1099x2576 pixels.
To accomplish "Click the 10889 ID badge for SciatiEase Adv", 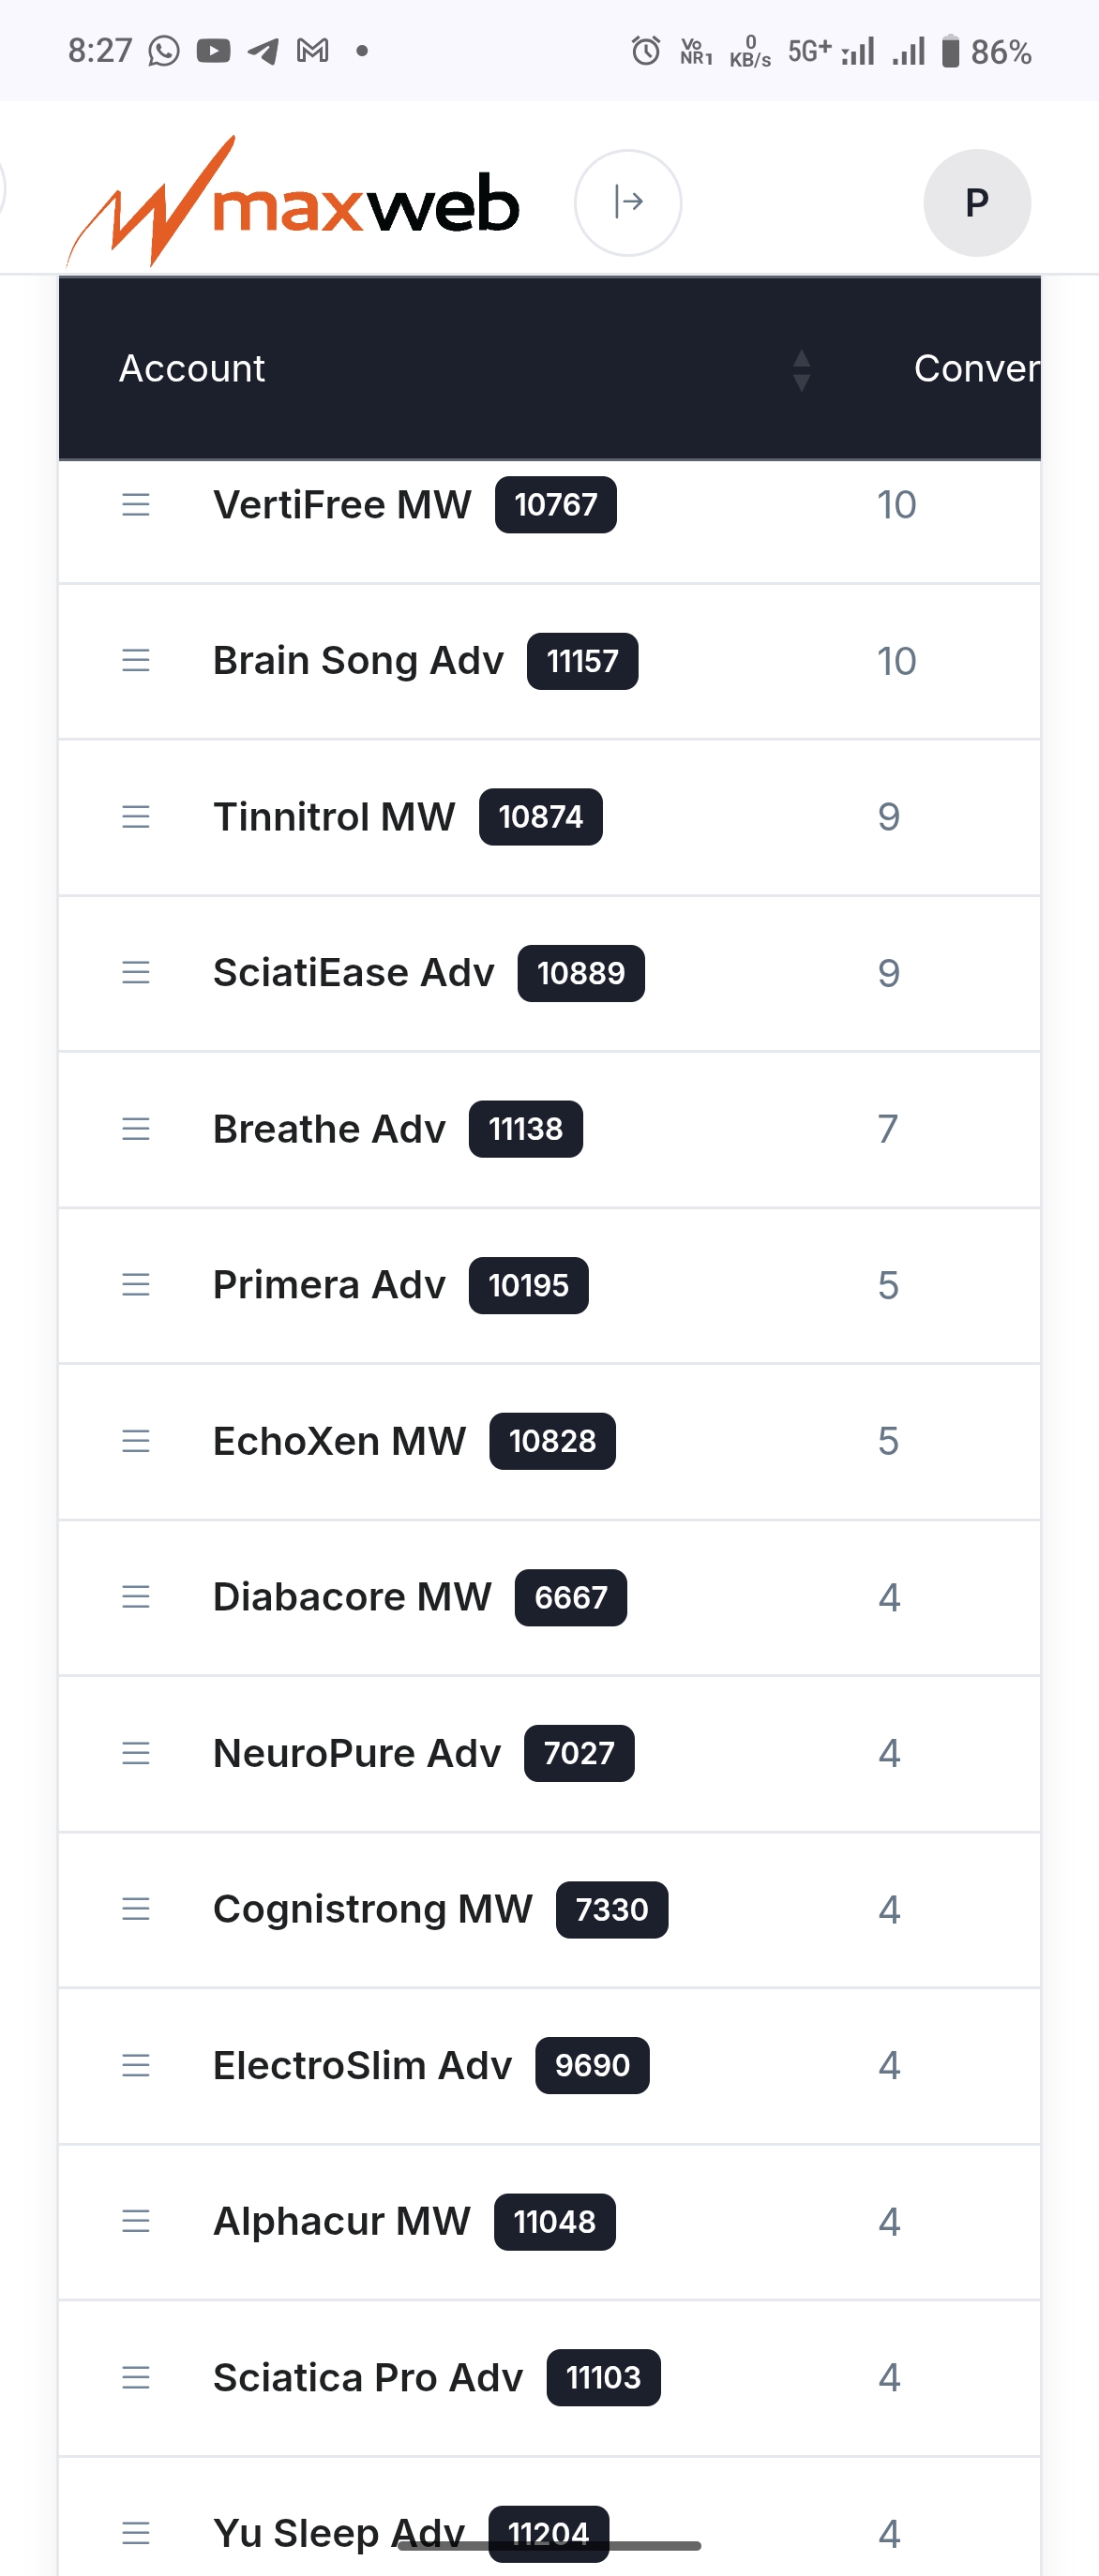I will tap(581, 973).
